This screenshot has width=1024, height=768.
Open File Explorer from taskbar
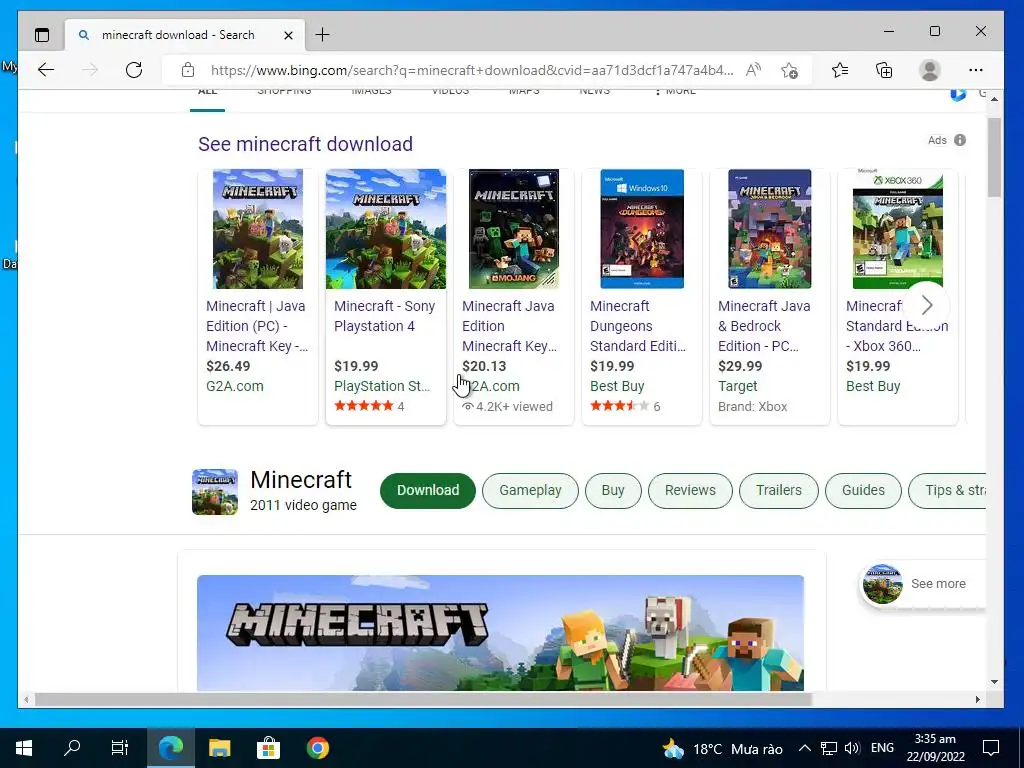[219, 748]
